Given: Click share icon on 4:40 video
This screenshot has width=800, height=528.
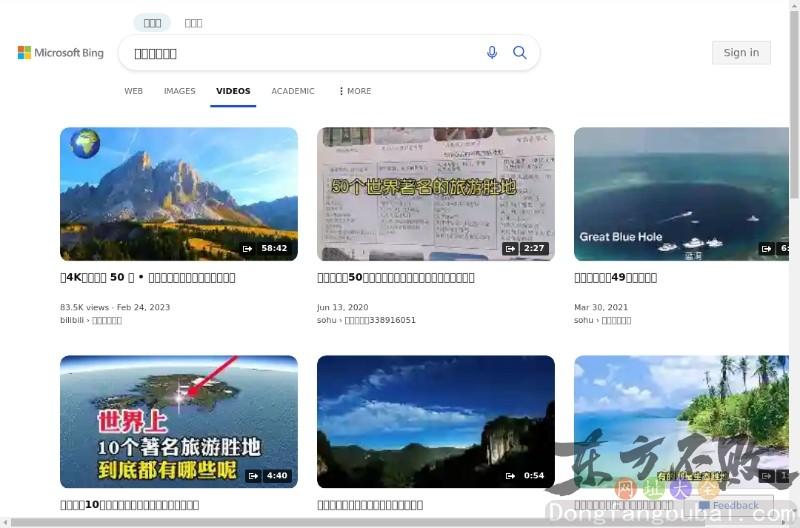Looking at the screenshot, I should [253, 476].
